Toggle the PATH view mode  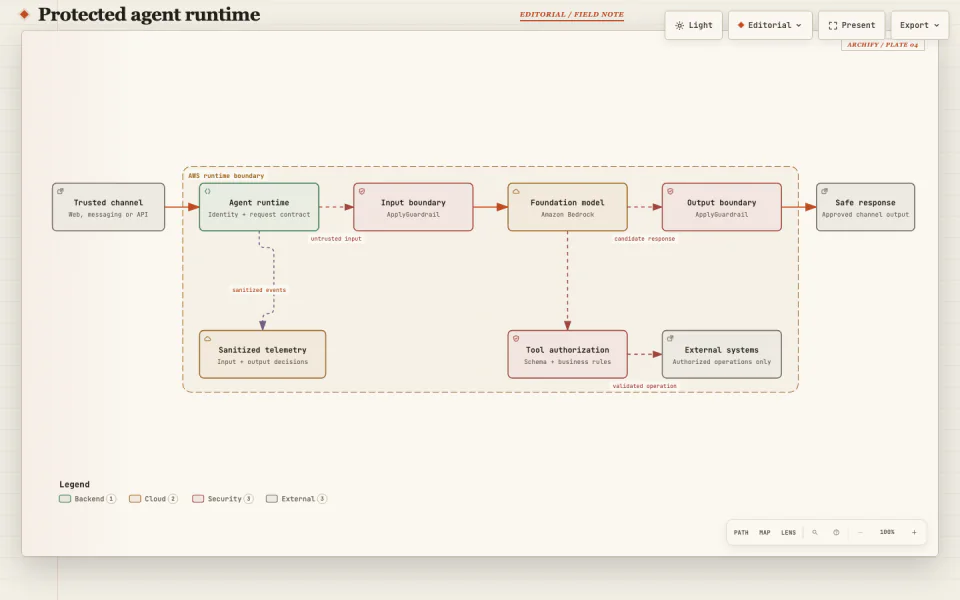point(741,533)
